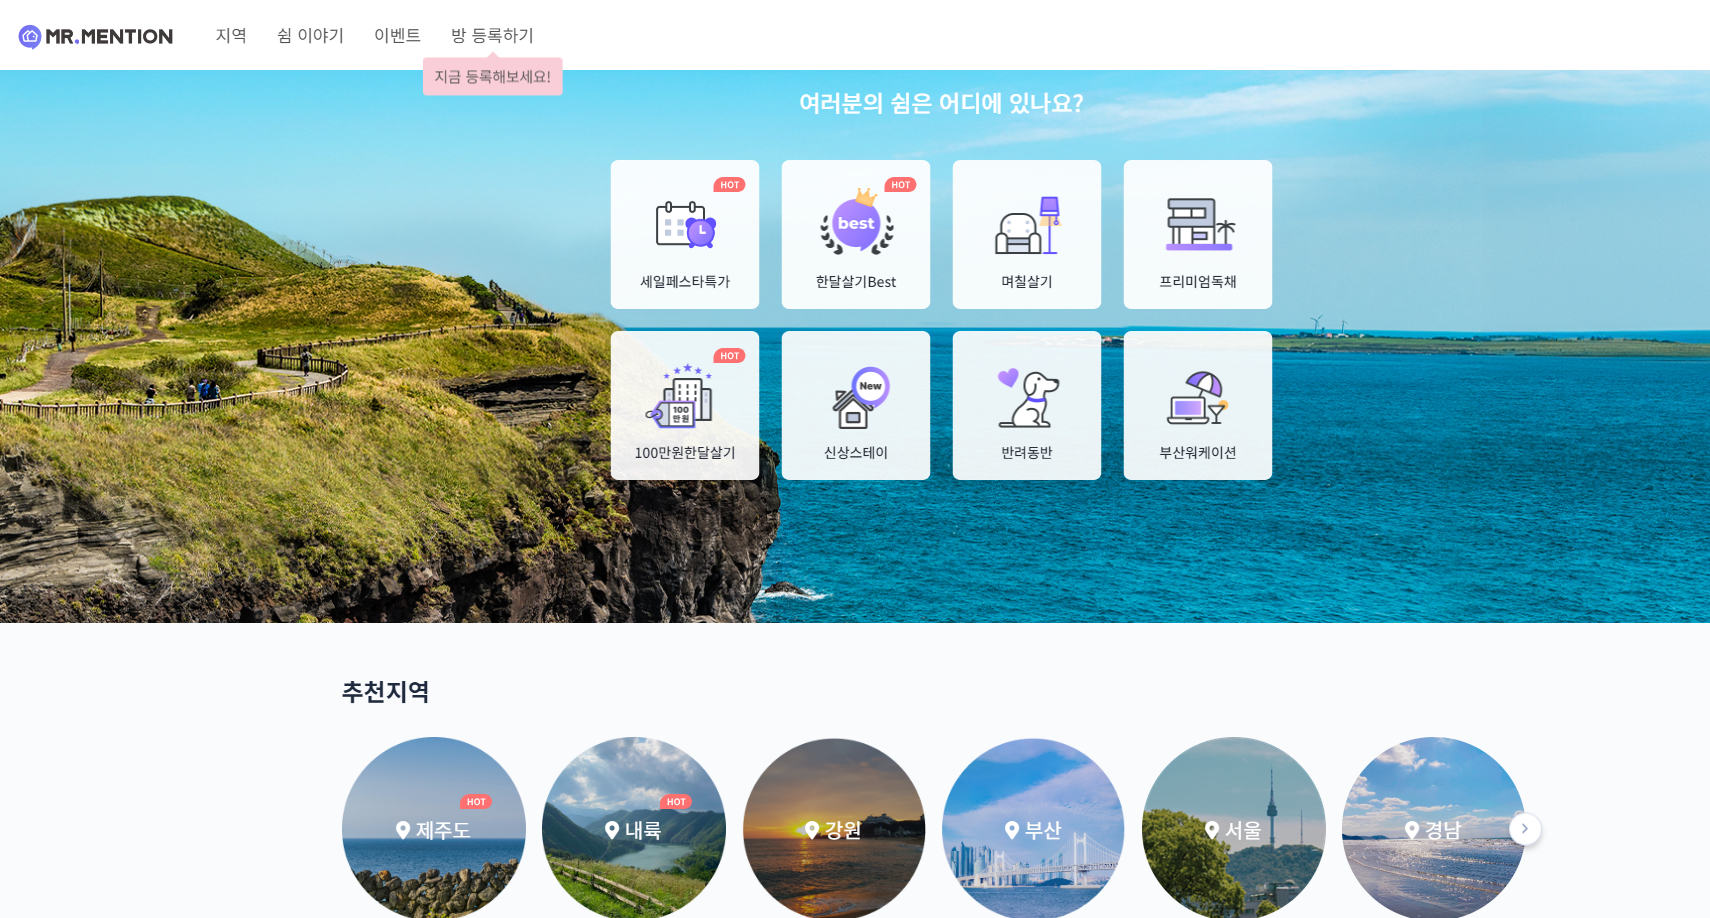Select the 프리미엄독채 building icon
This screenshot has width=1710, height=918.
coord(1197,228)
